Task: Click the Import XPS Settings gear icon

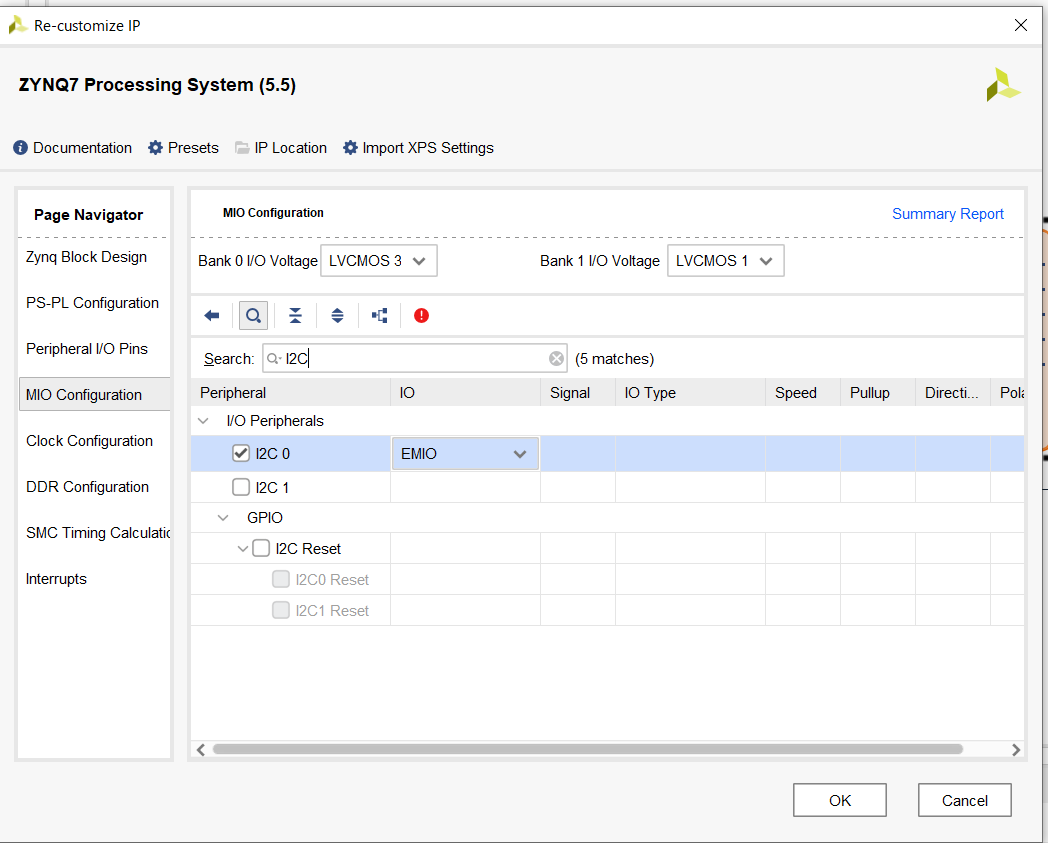Action: [x=350, y=148]
